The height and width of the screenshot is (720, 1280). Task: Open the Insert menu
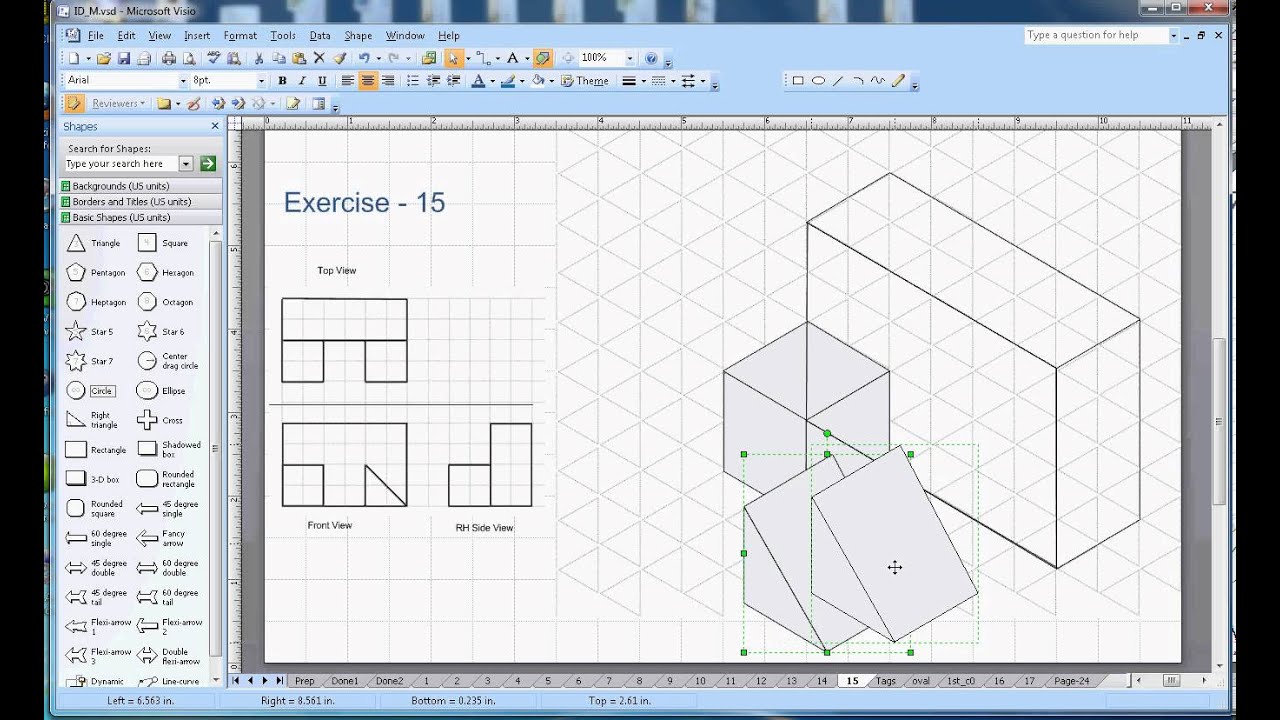pyautogui.click(x=197, y=35)
